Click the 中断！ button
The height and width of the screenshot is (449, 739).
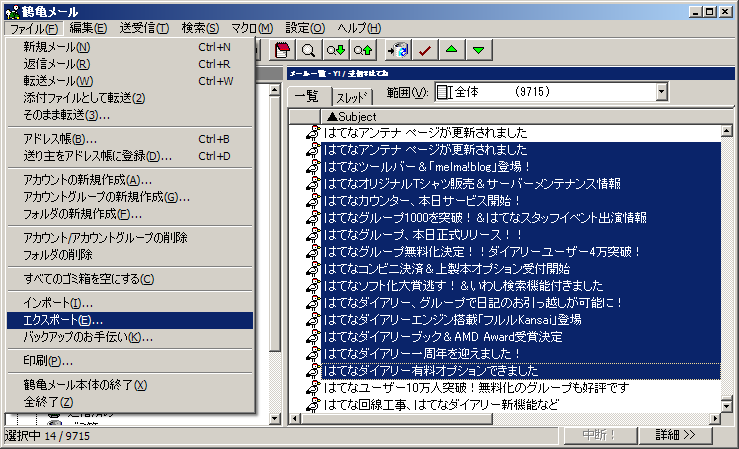pos(599,435)
